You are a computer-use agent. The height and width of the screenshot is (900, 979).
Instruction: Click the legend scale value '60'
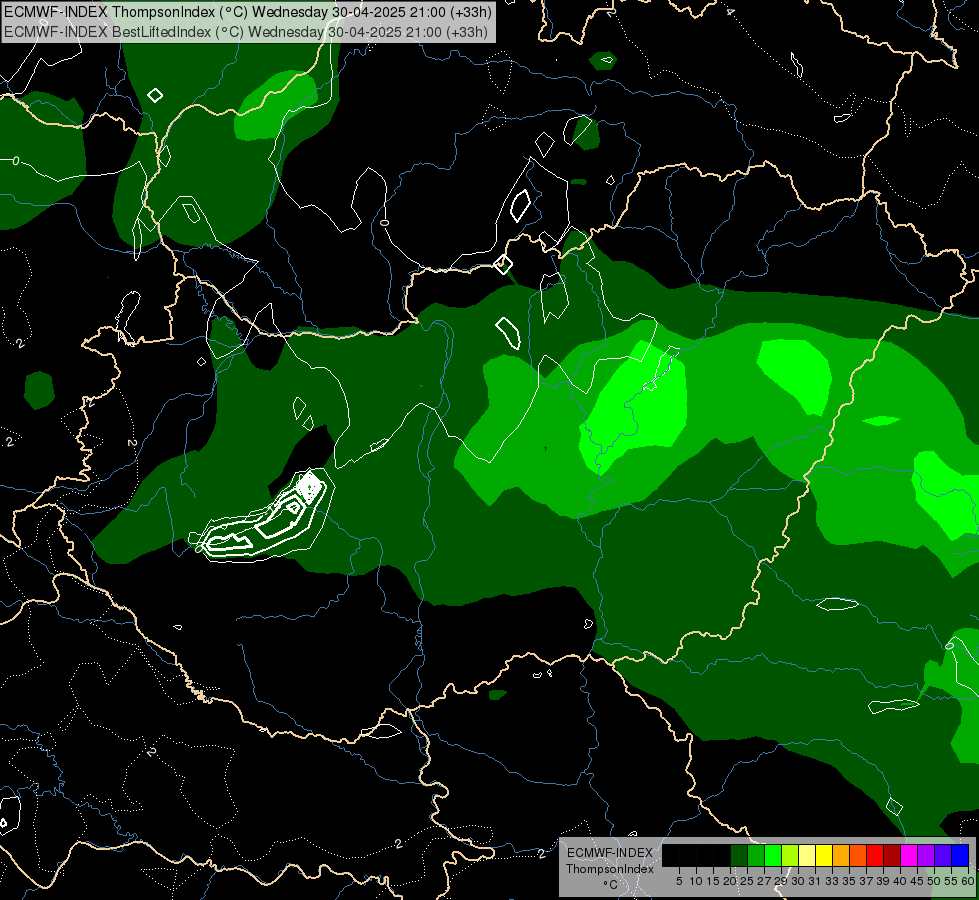pos(968,881)
